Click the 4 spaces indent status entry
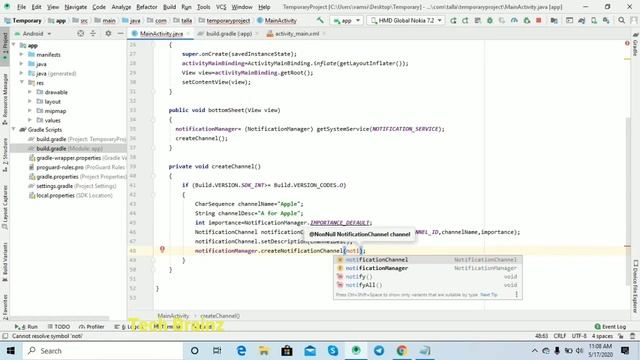 [602, 336]
